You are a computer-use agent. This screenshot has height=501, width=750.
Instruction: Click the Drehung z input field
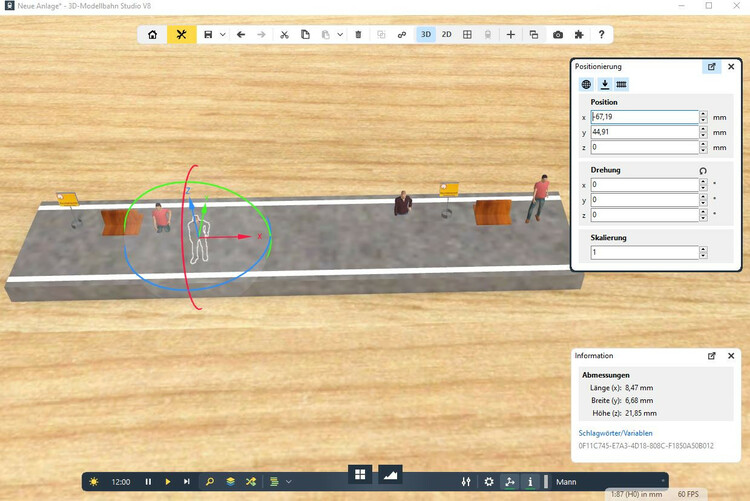pos(644,215)
